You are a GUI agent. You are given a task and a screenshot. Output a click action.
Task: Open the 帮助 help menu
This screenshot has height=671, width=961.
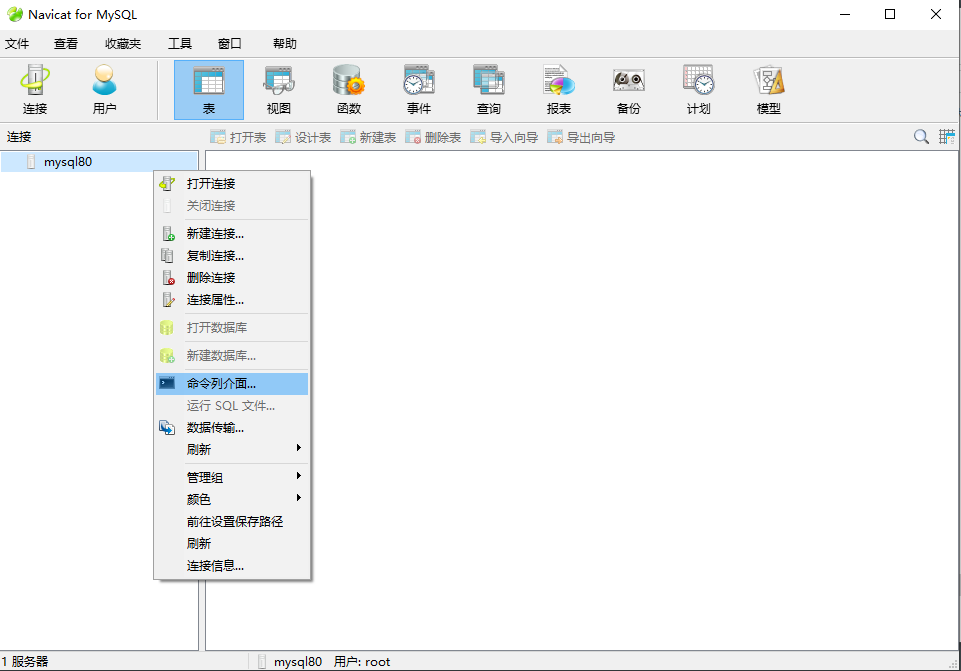pos(284,44)
